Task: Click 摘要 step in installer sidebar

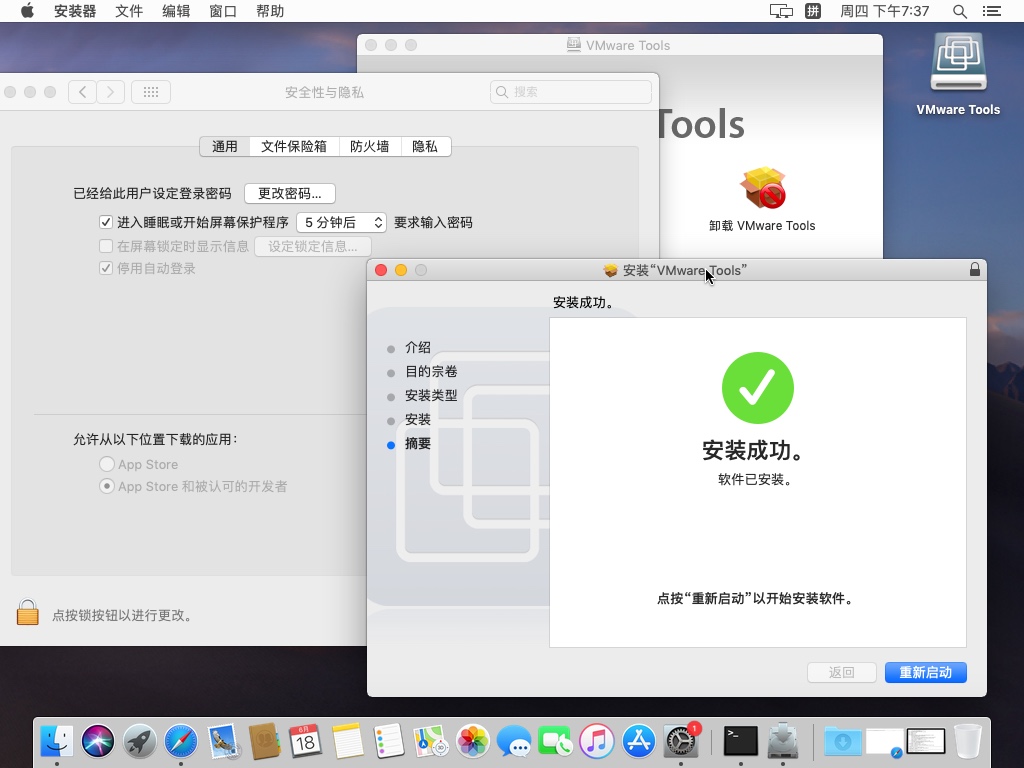Action: (417, 443)
